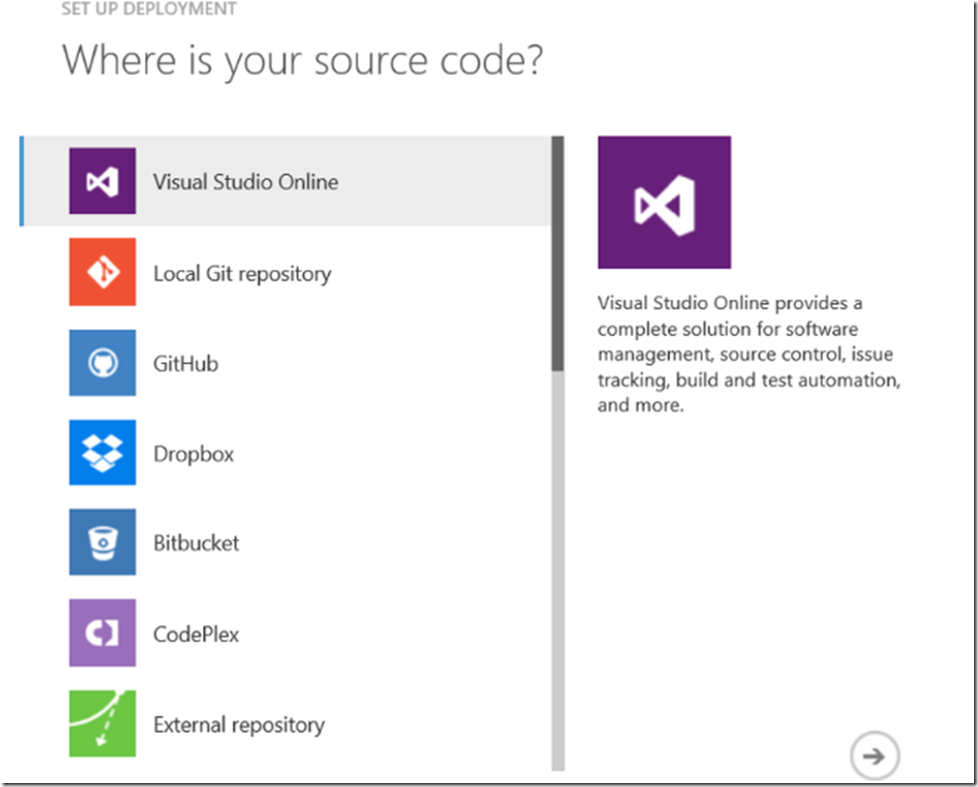
Task: Pick the CodePlex source label
Action: 196,634
